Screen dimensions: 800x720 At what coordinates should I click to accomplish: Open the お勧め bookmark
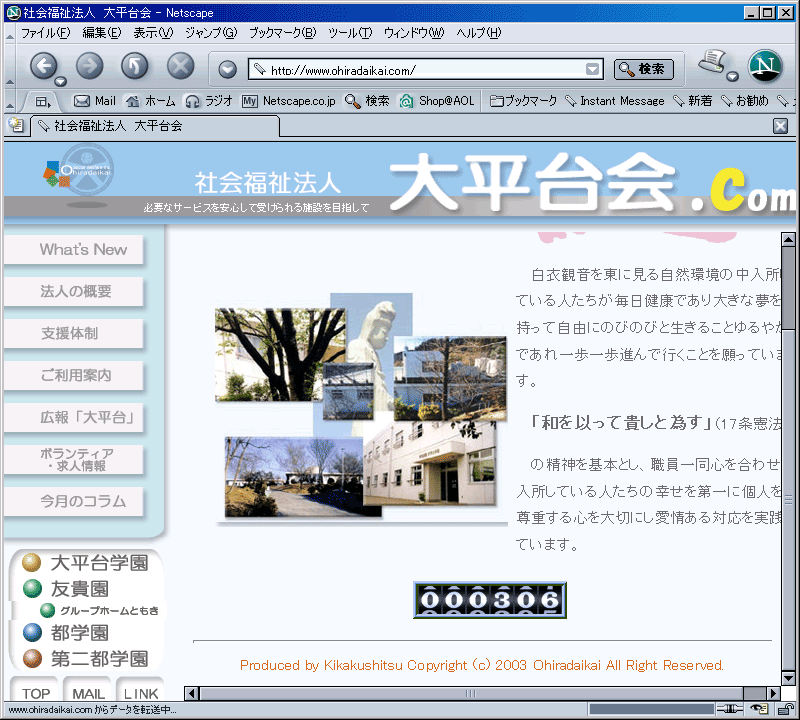(x=744, y=101)
